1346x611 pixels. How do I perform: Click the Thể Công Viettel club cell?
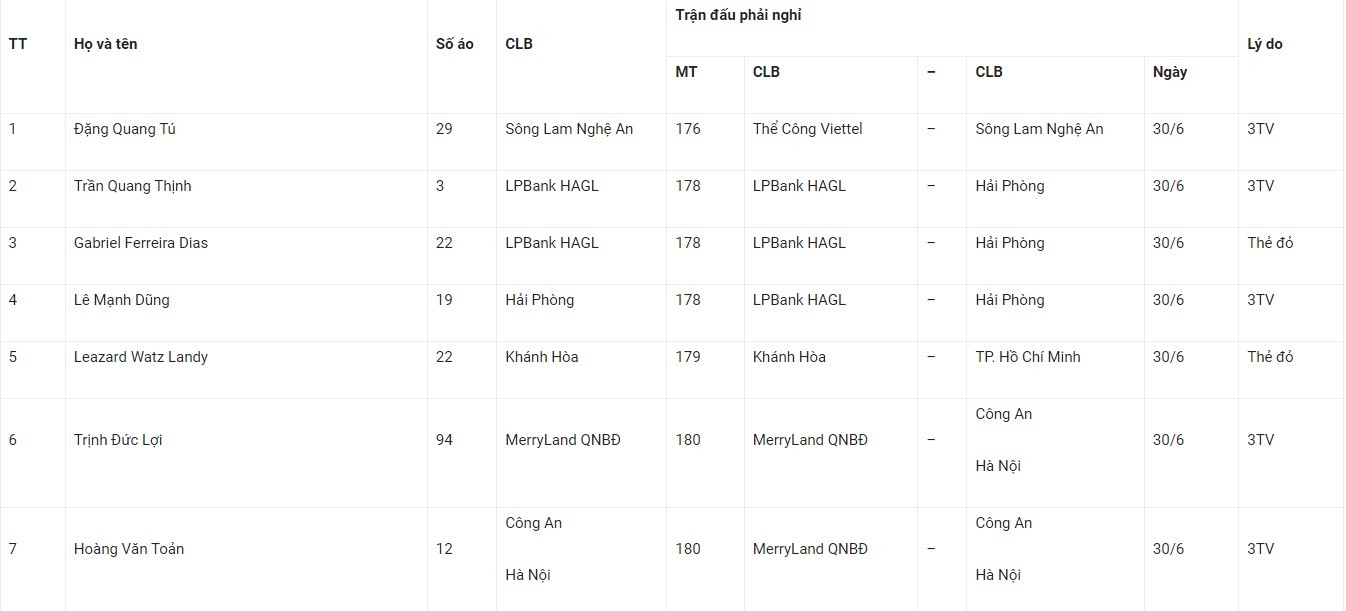coord(808,129)
